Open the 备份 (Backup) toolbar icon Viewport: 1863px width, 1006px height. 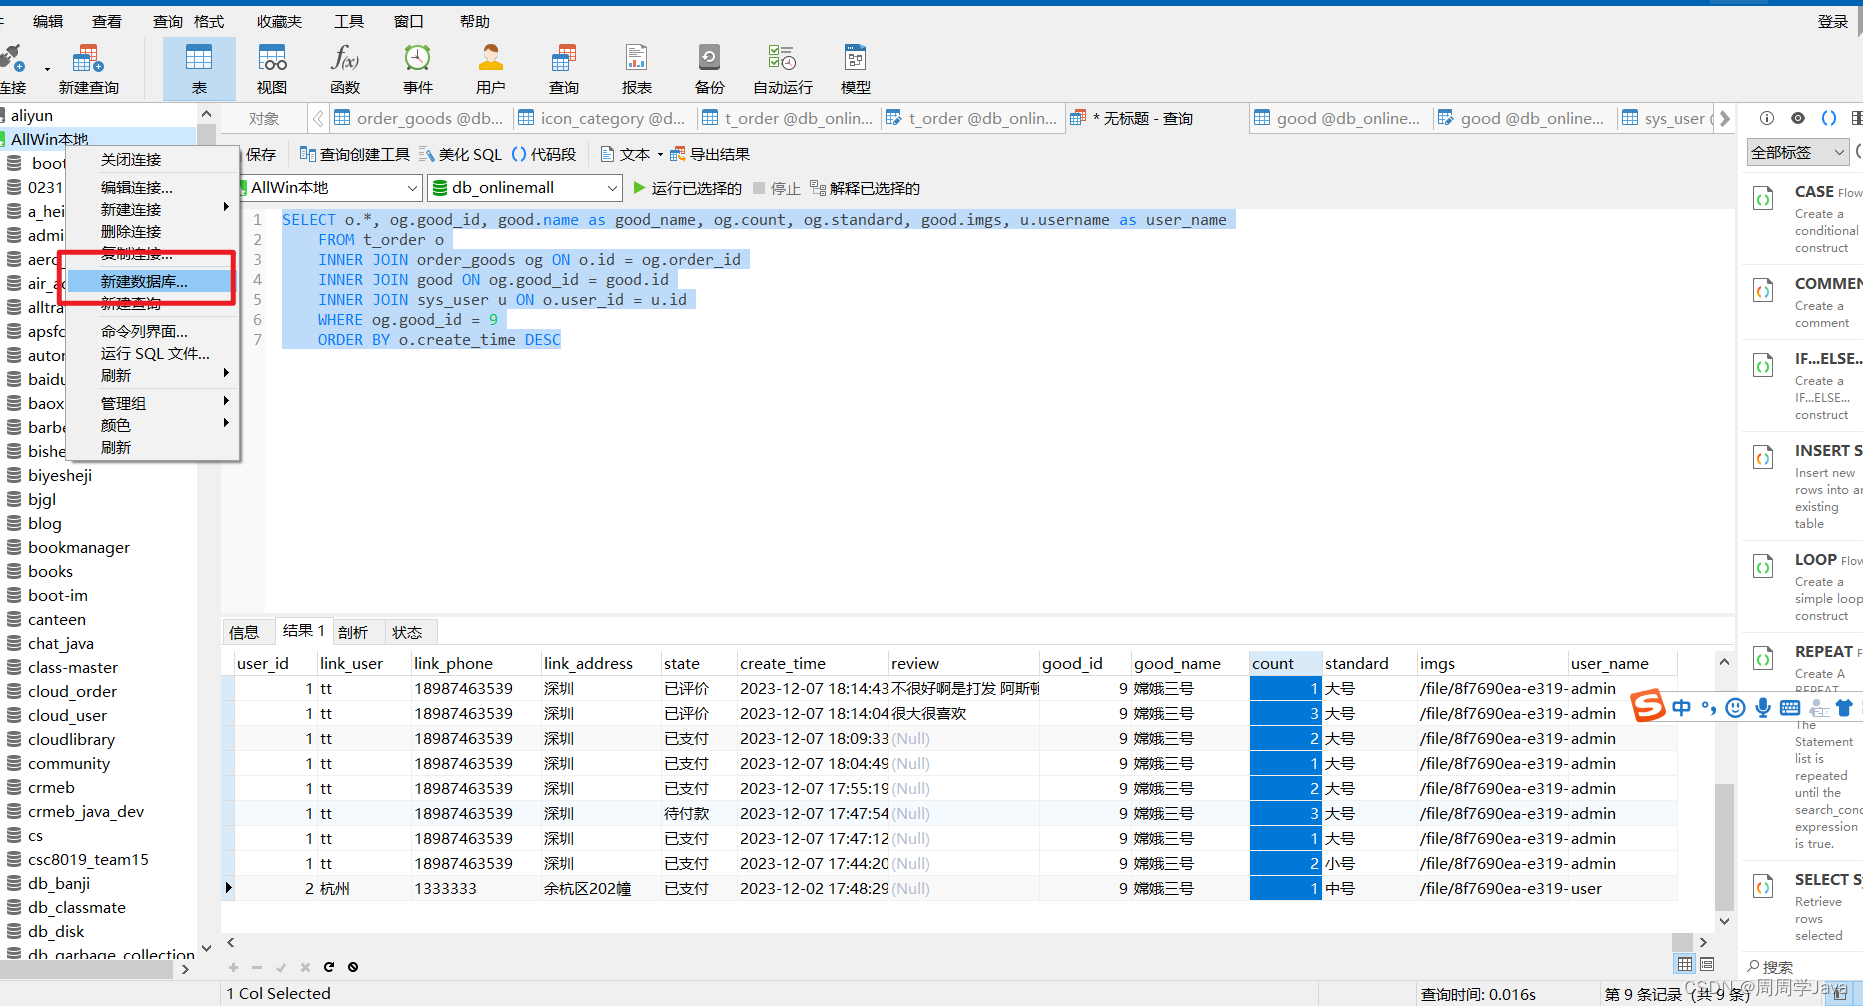(710, 69)
